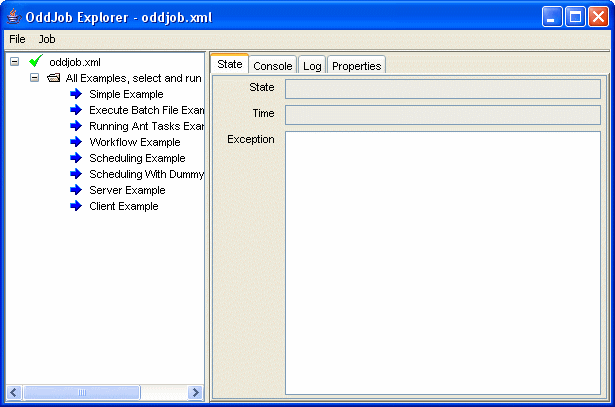615x407 pixels.
Task: Open the File menu
Action: click(17, 39)
